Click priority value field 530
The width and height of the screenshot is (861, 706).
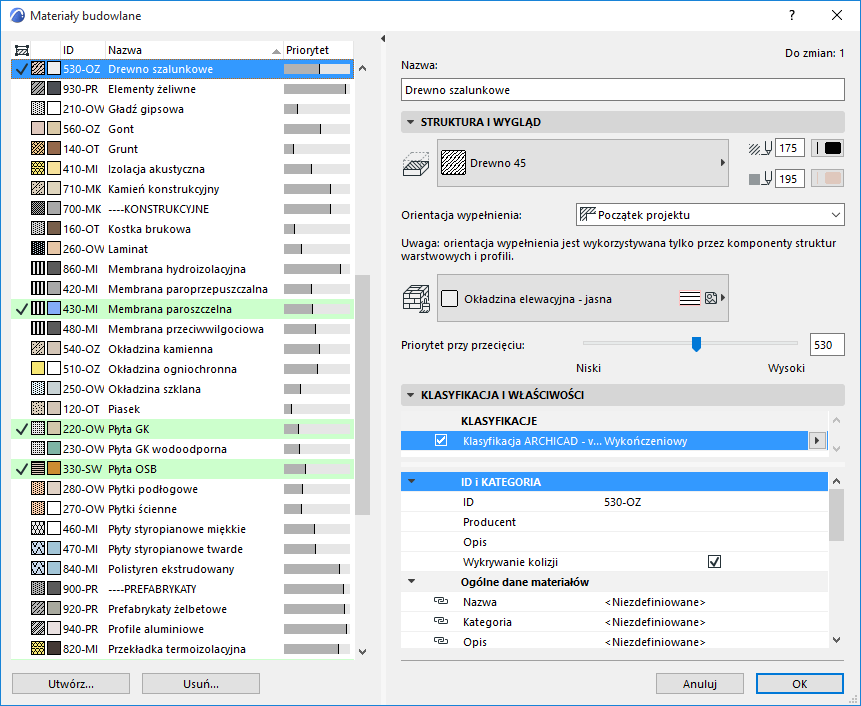click(x=827, y=345)
